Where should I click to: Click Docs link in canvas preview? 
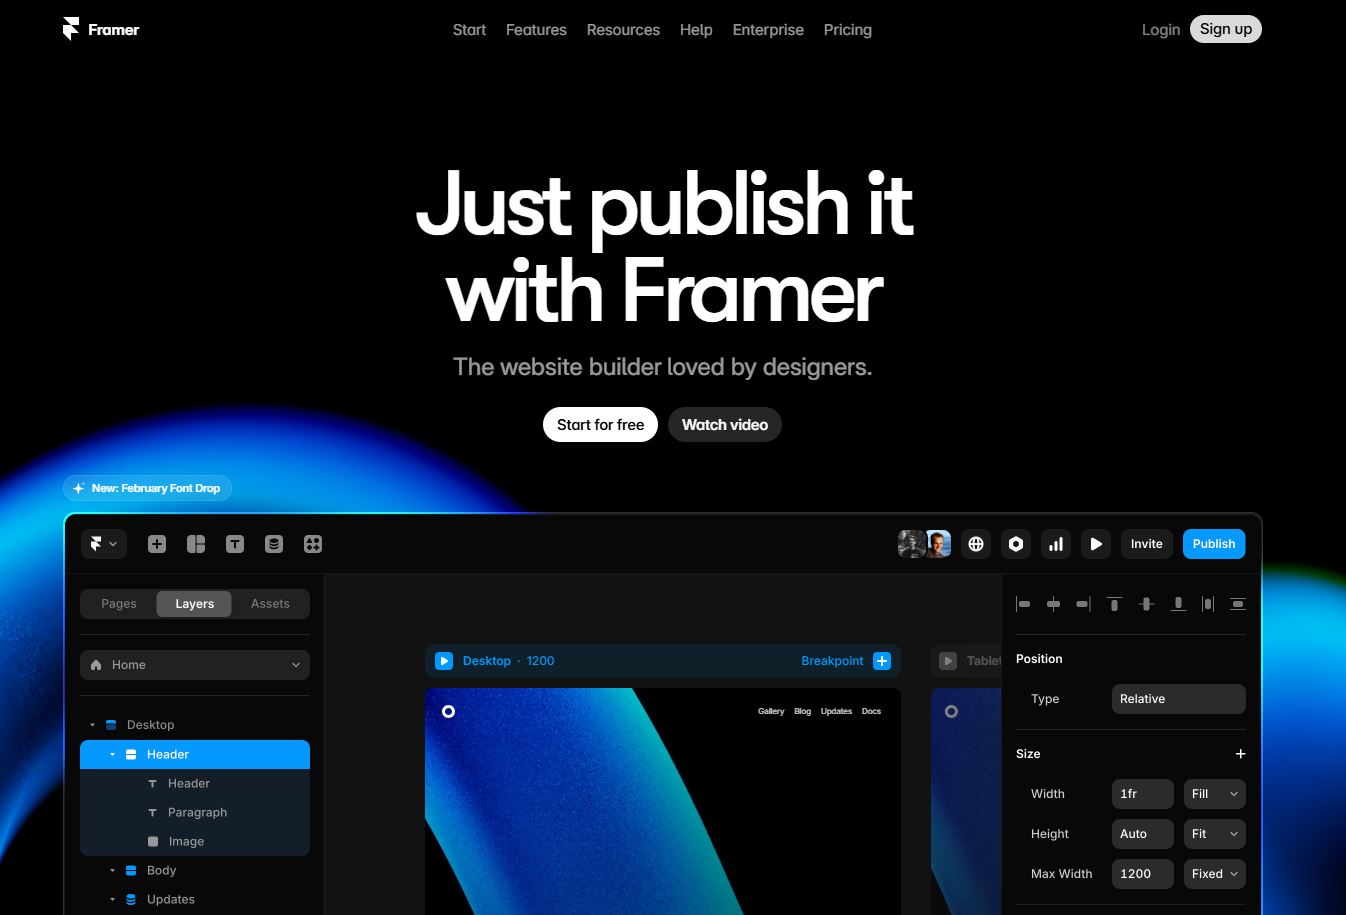point(871,711)
